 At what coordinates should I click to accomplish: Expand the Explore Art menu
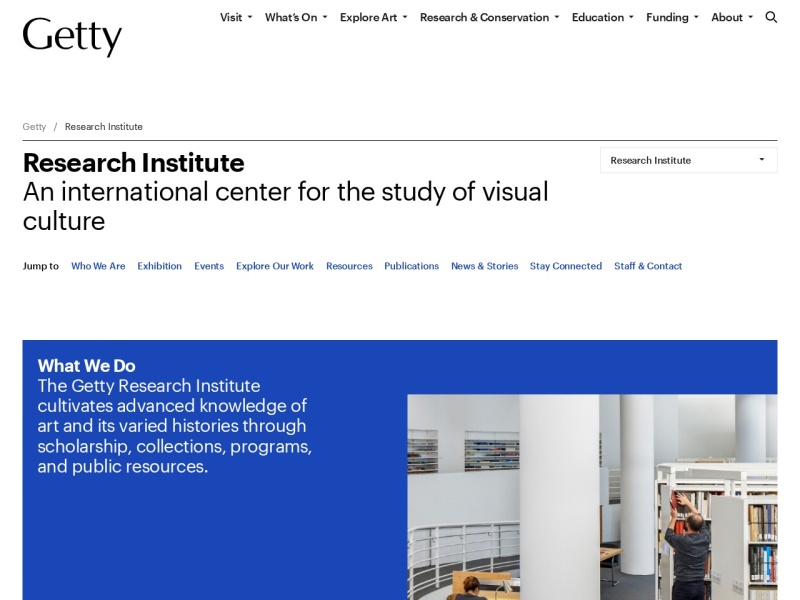pos(373,17)
